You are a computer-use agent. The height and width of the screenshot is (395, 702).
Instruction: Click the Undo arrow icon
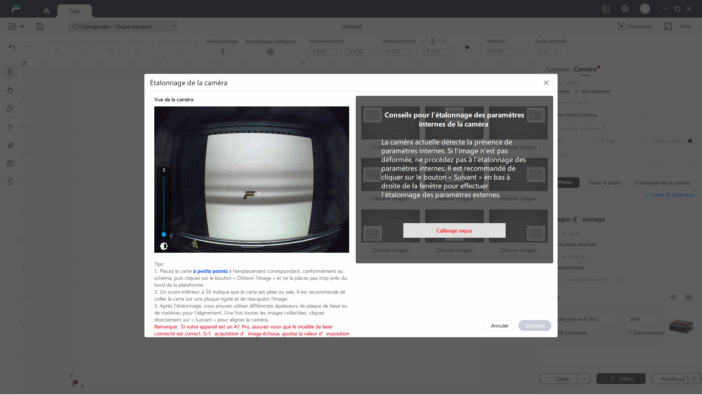pos(12,47)
